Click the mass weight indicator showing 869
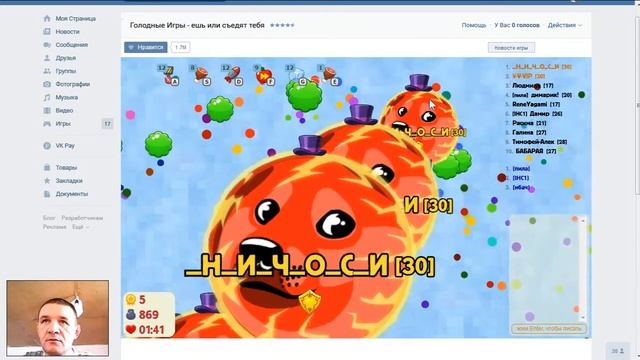The height and width of the screenshot is (360, 640). click(x=142, y=315)
